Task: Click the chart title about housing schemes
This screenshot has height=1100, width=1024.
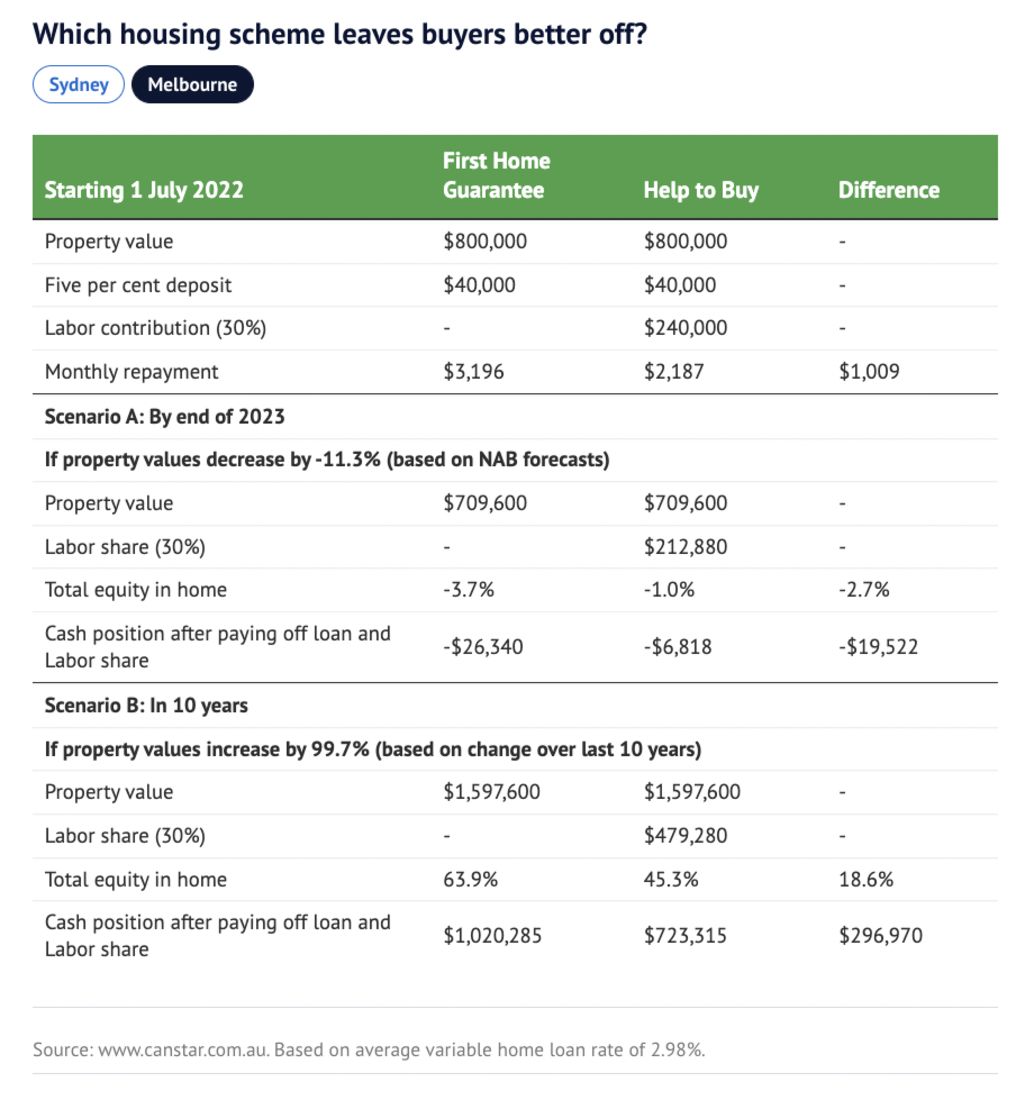Action: click(x=339, y=33)
